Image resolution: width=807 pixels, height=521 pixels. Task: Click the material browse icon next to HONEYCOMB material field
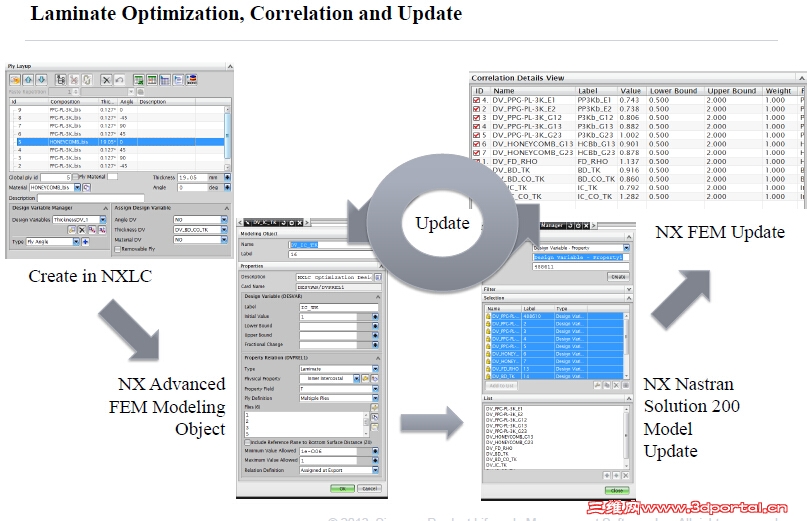pyautogui.click(x=86, y=188)
